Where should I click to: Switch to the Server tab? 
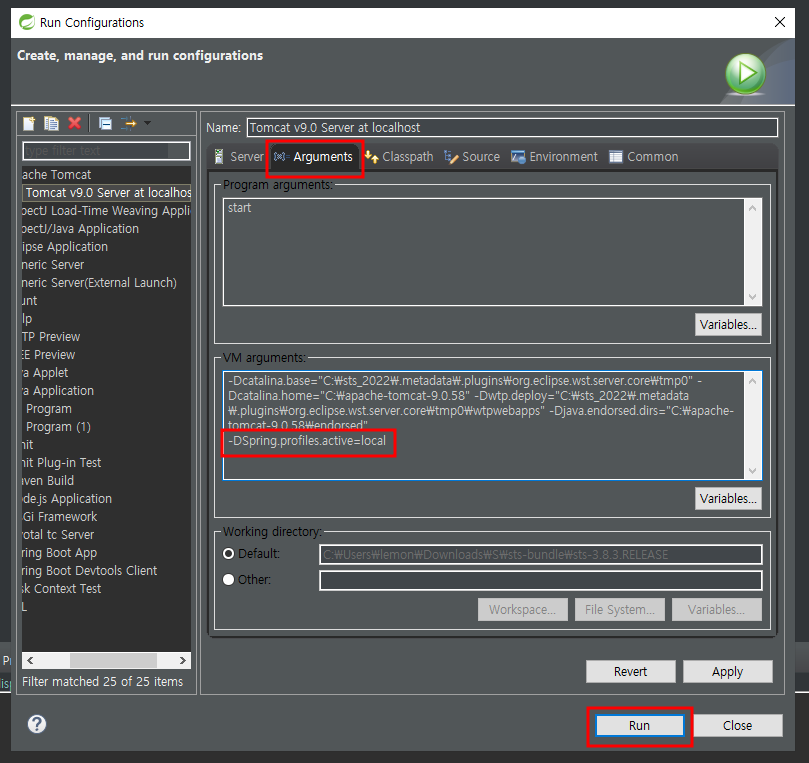pos(239,157)
